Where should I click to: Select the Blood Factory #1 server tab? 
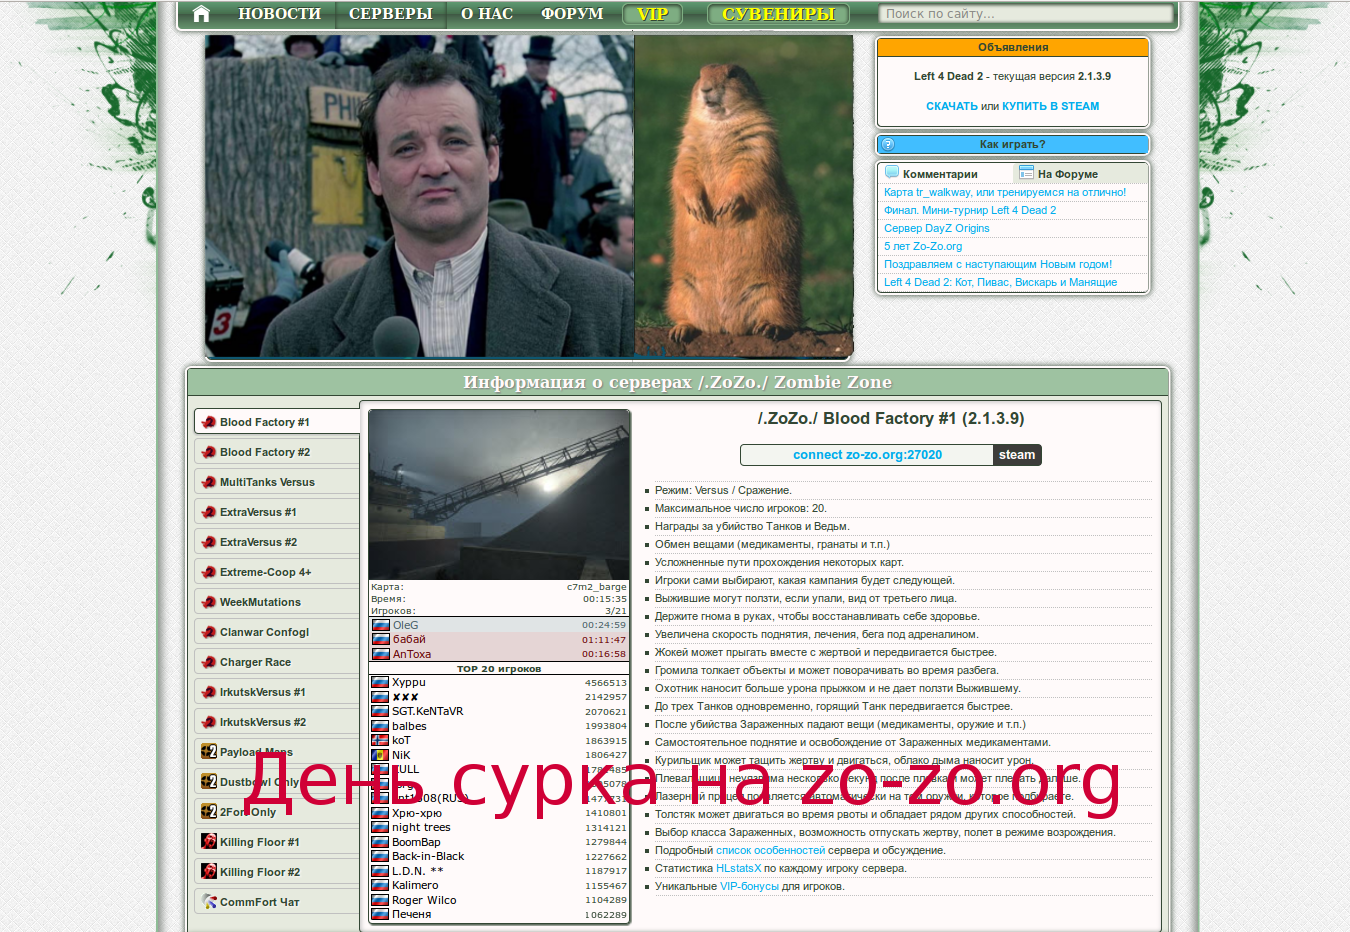(277, 422)
